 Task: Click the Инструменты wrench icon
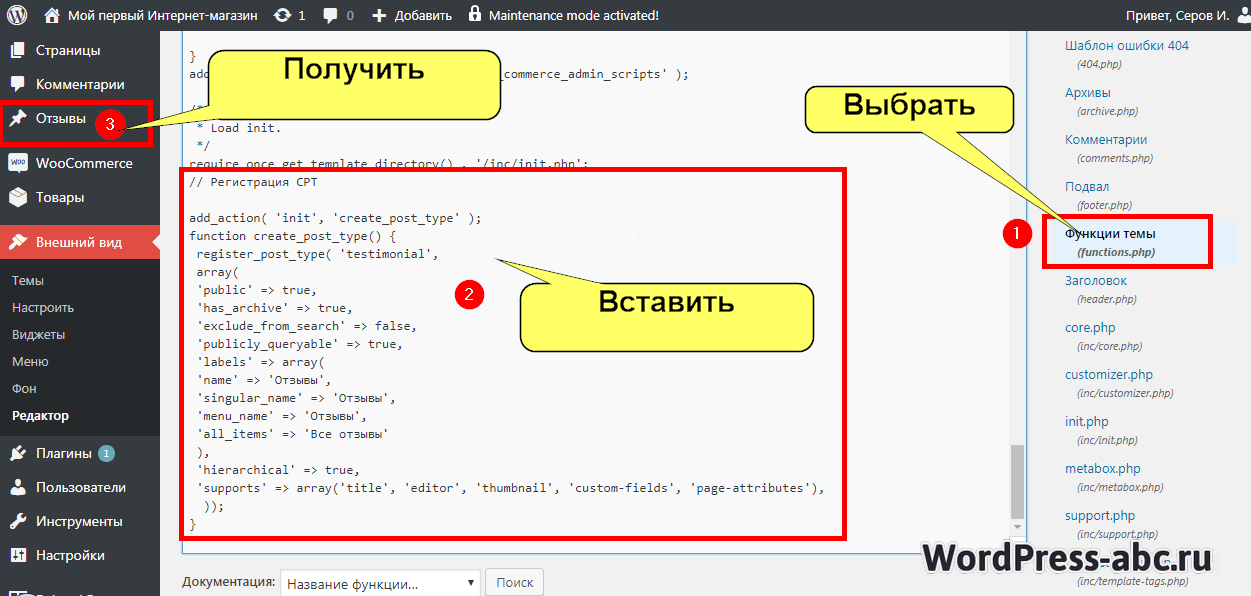[x=18, y=521]
